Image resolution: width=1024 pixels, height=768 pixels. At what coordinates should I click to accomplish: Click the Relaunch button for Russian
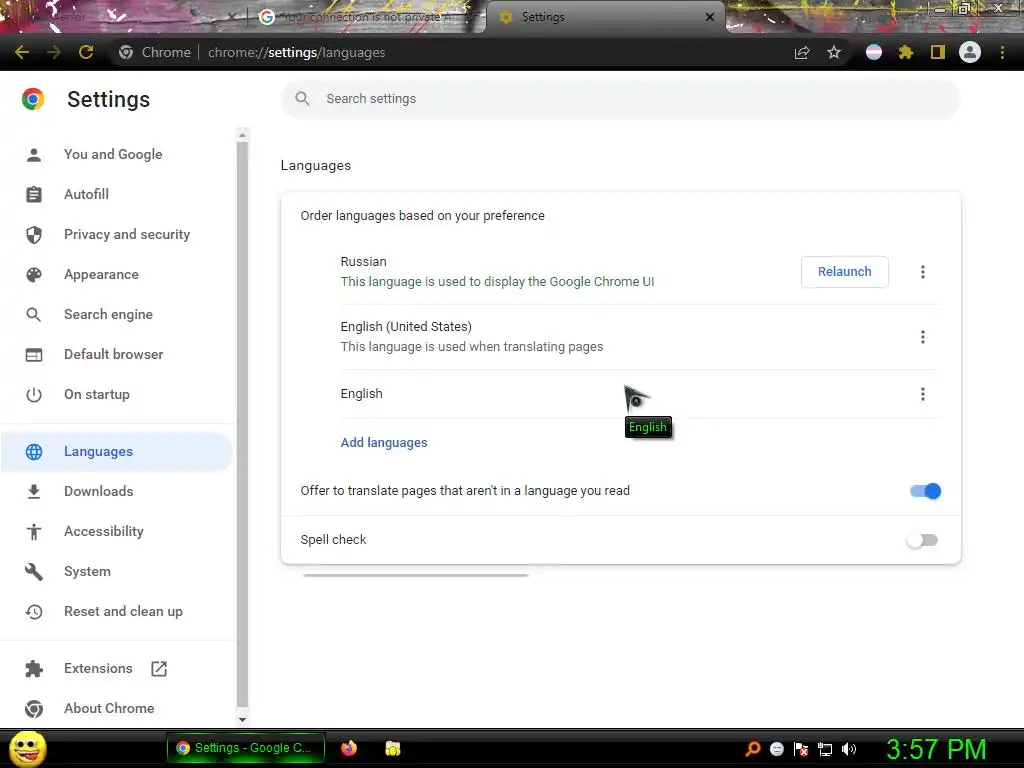click(x=844, y=272)
